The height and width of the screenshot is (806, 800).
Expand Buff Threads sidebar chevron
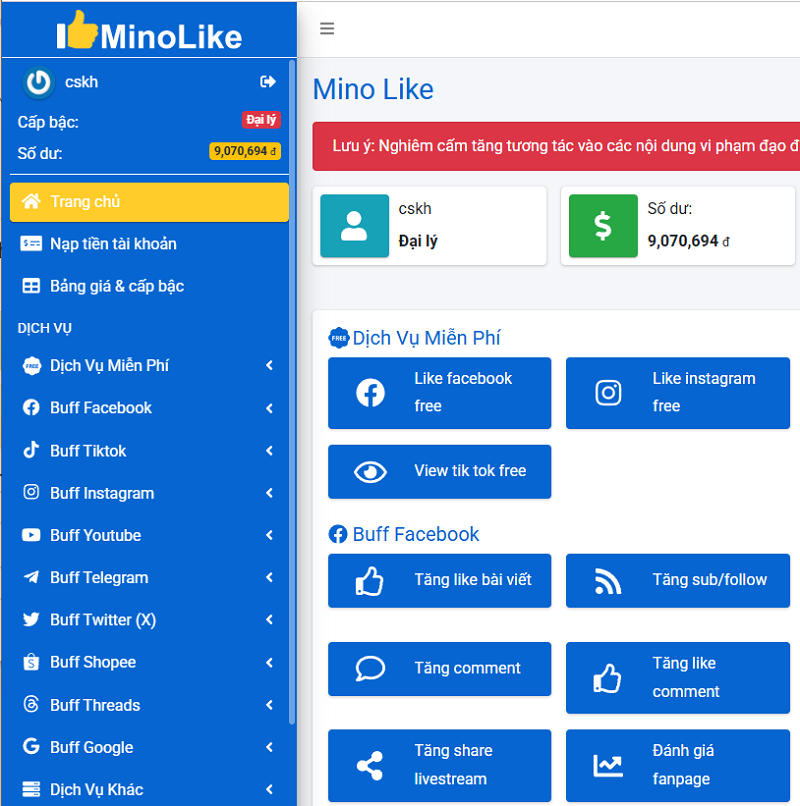[269, 705]
